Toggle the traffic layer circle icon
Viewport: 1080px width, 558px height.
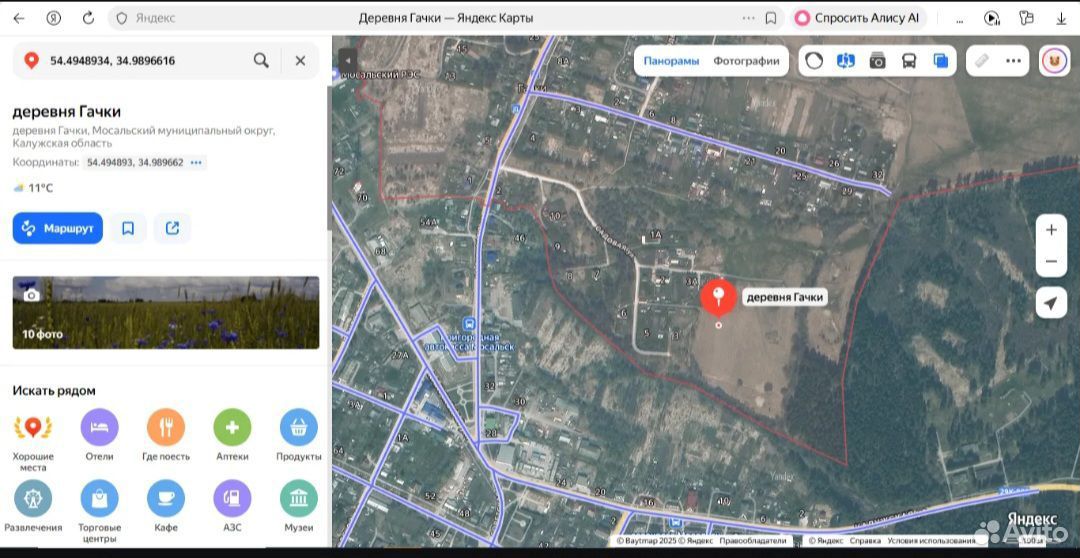[x=814, y=61]
